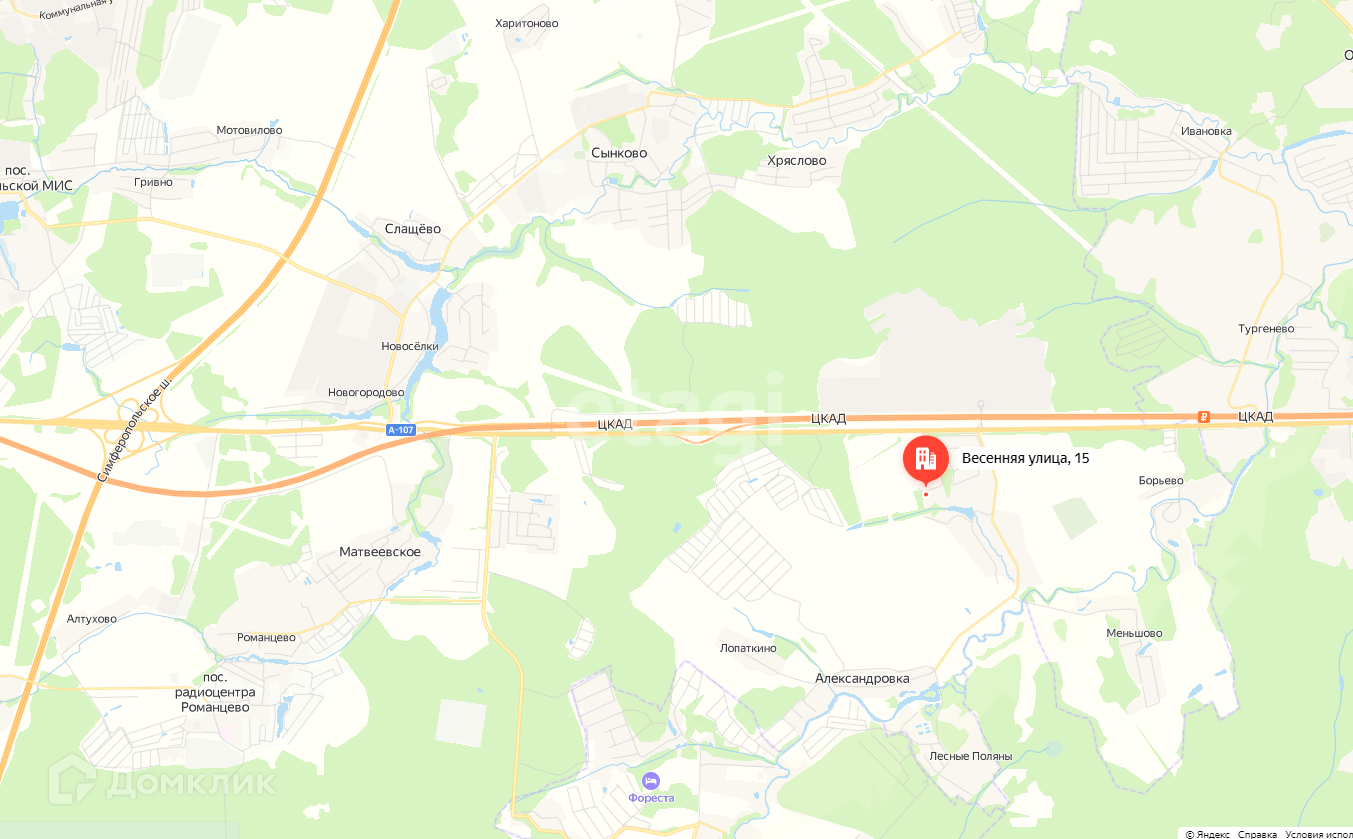The height and width of the screenshot is (839, 1353).
Task: Select the Форестa text label
Action: [651, 797]
